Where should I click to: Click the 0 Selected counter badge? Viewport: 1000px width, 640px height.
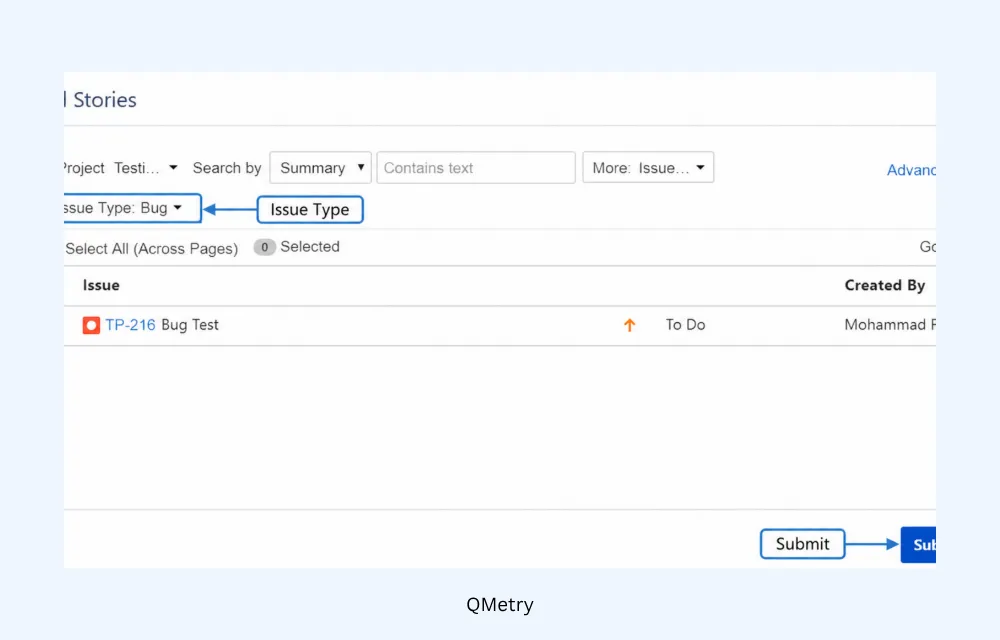(x=264, y=247)
